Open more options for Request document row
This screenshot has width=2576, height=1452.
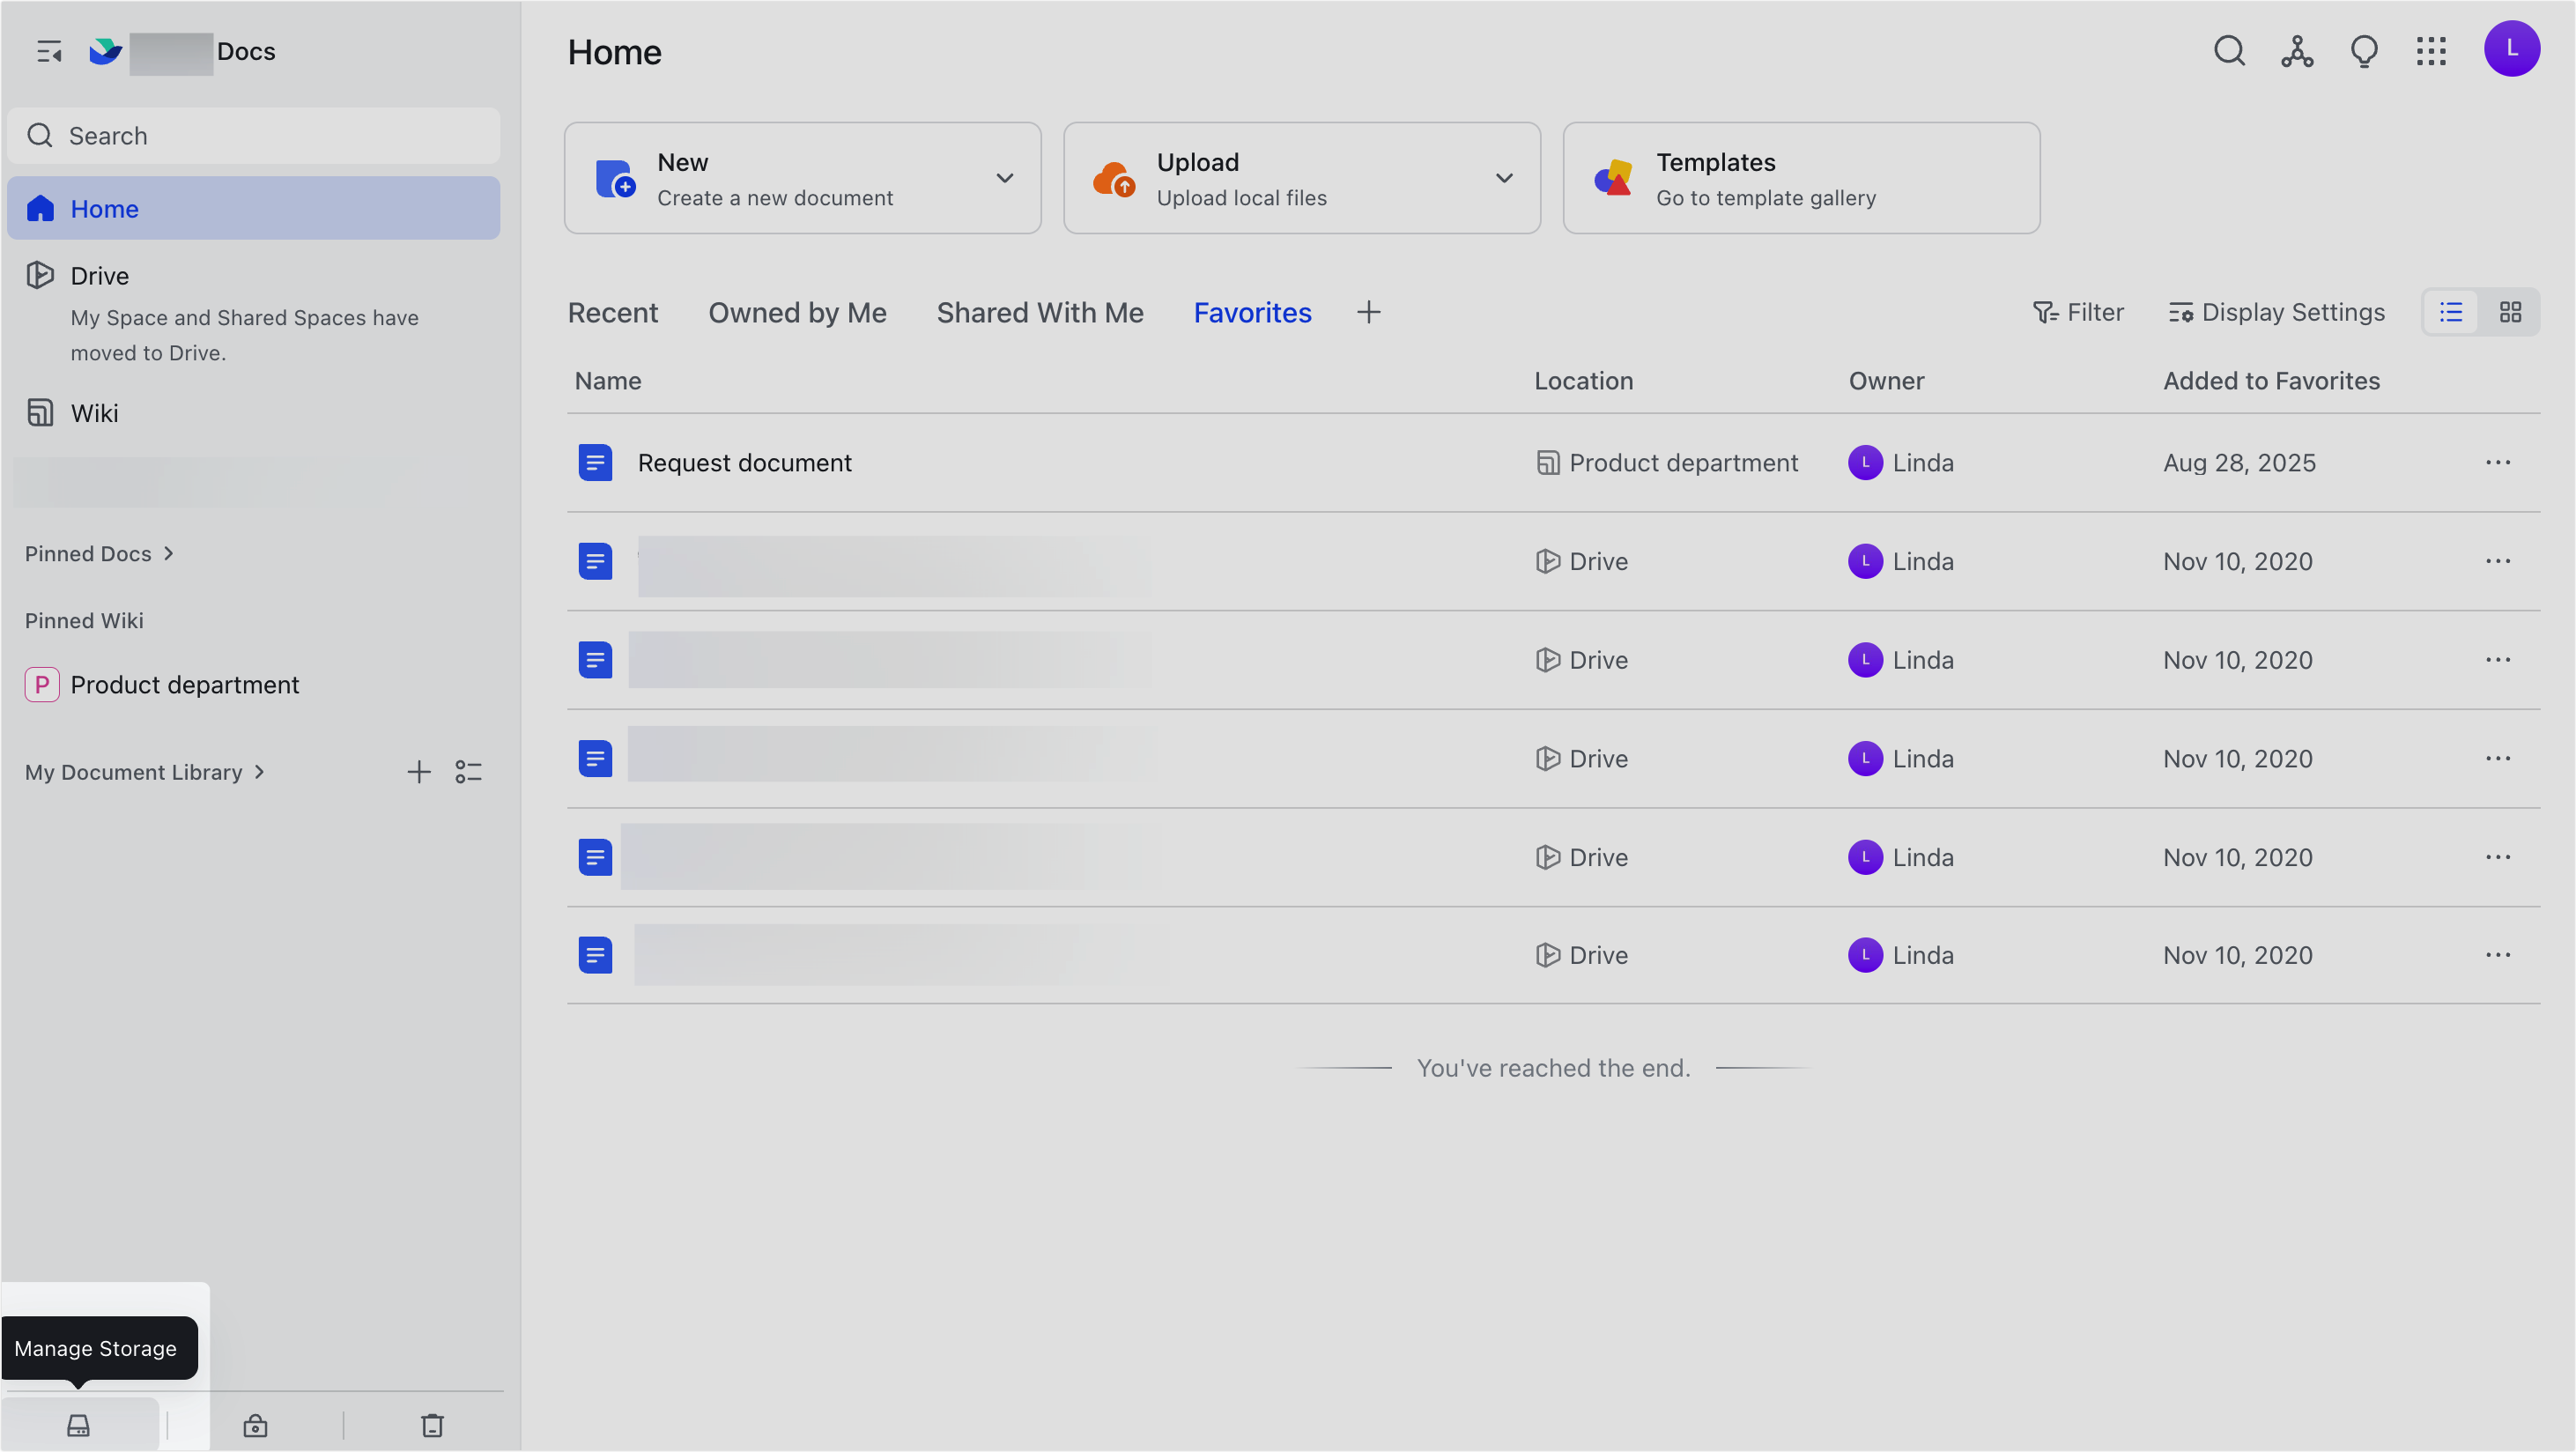[2497, 463]
